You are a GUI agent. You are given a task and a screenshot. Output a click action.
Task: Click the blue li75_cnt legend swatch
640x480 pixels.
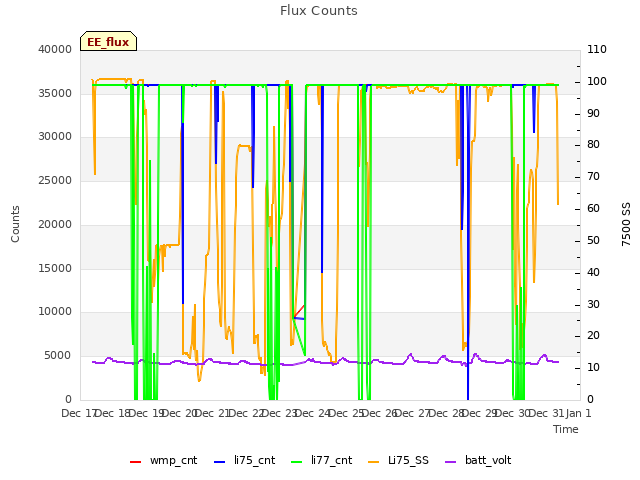220,462
